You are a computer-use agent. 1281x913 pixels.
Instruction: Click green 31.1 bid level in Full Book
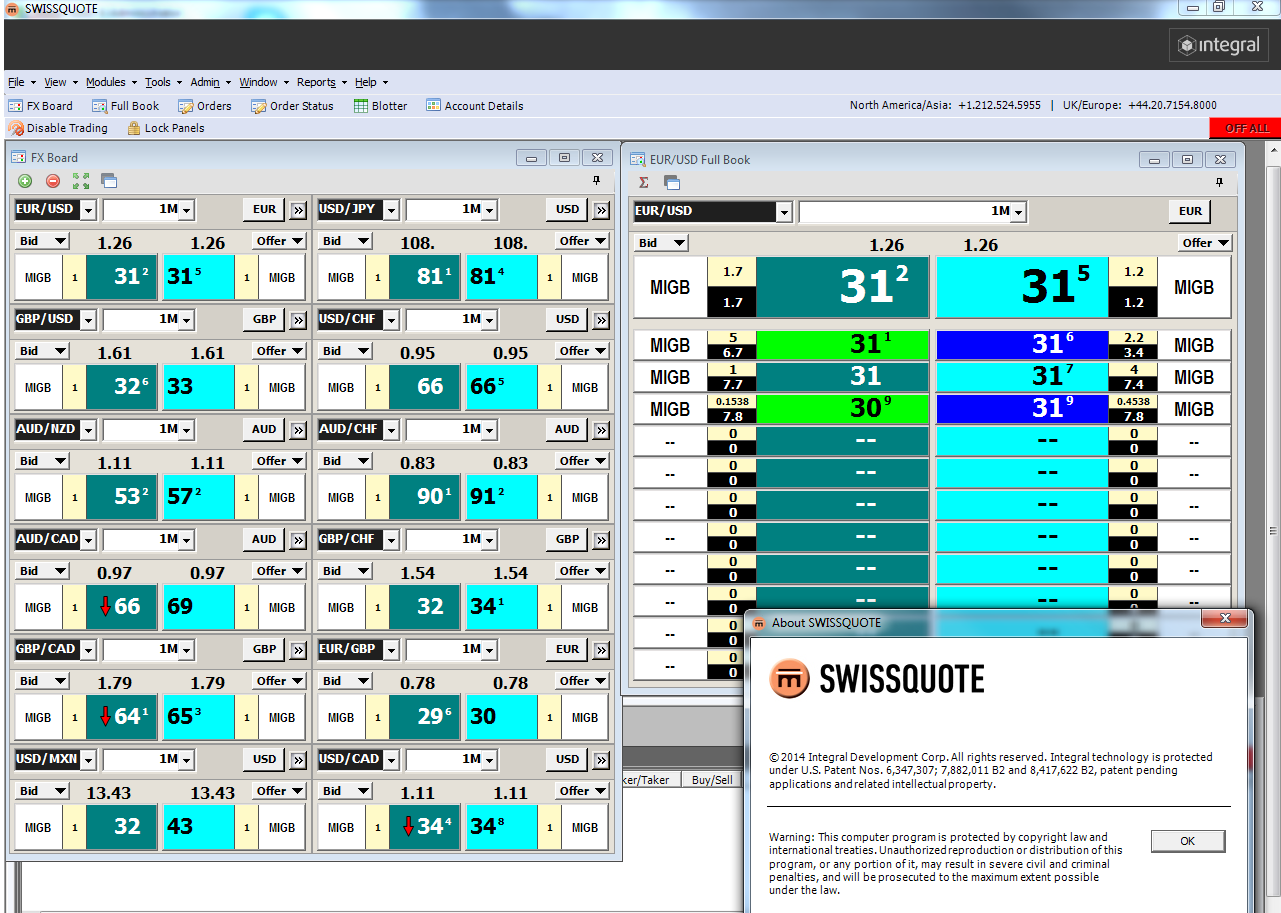coord(843,345)
